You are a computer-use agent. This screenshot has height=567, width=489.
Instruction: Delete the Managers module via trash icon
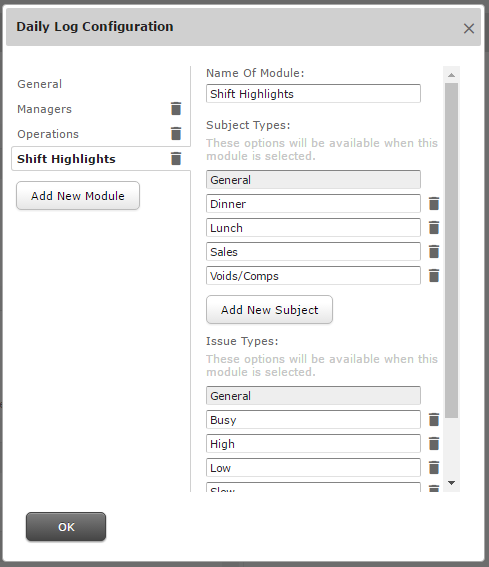pyautogui.click(x=176, y=108)
